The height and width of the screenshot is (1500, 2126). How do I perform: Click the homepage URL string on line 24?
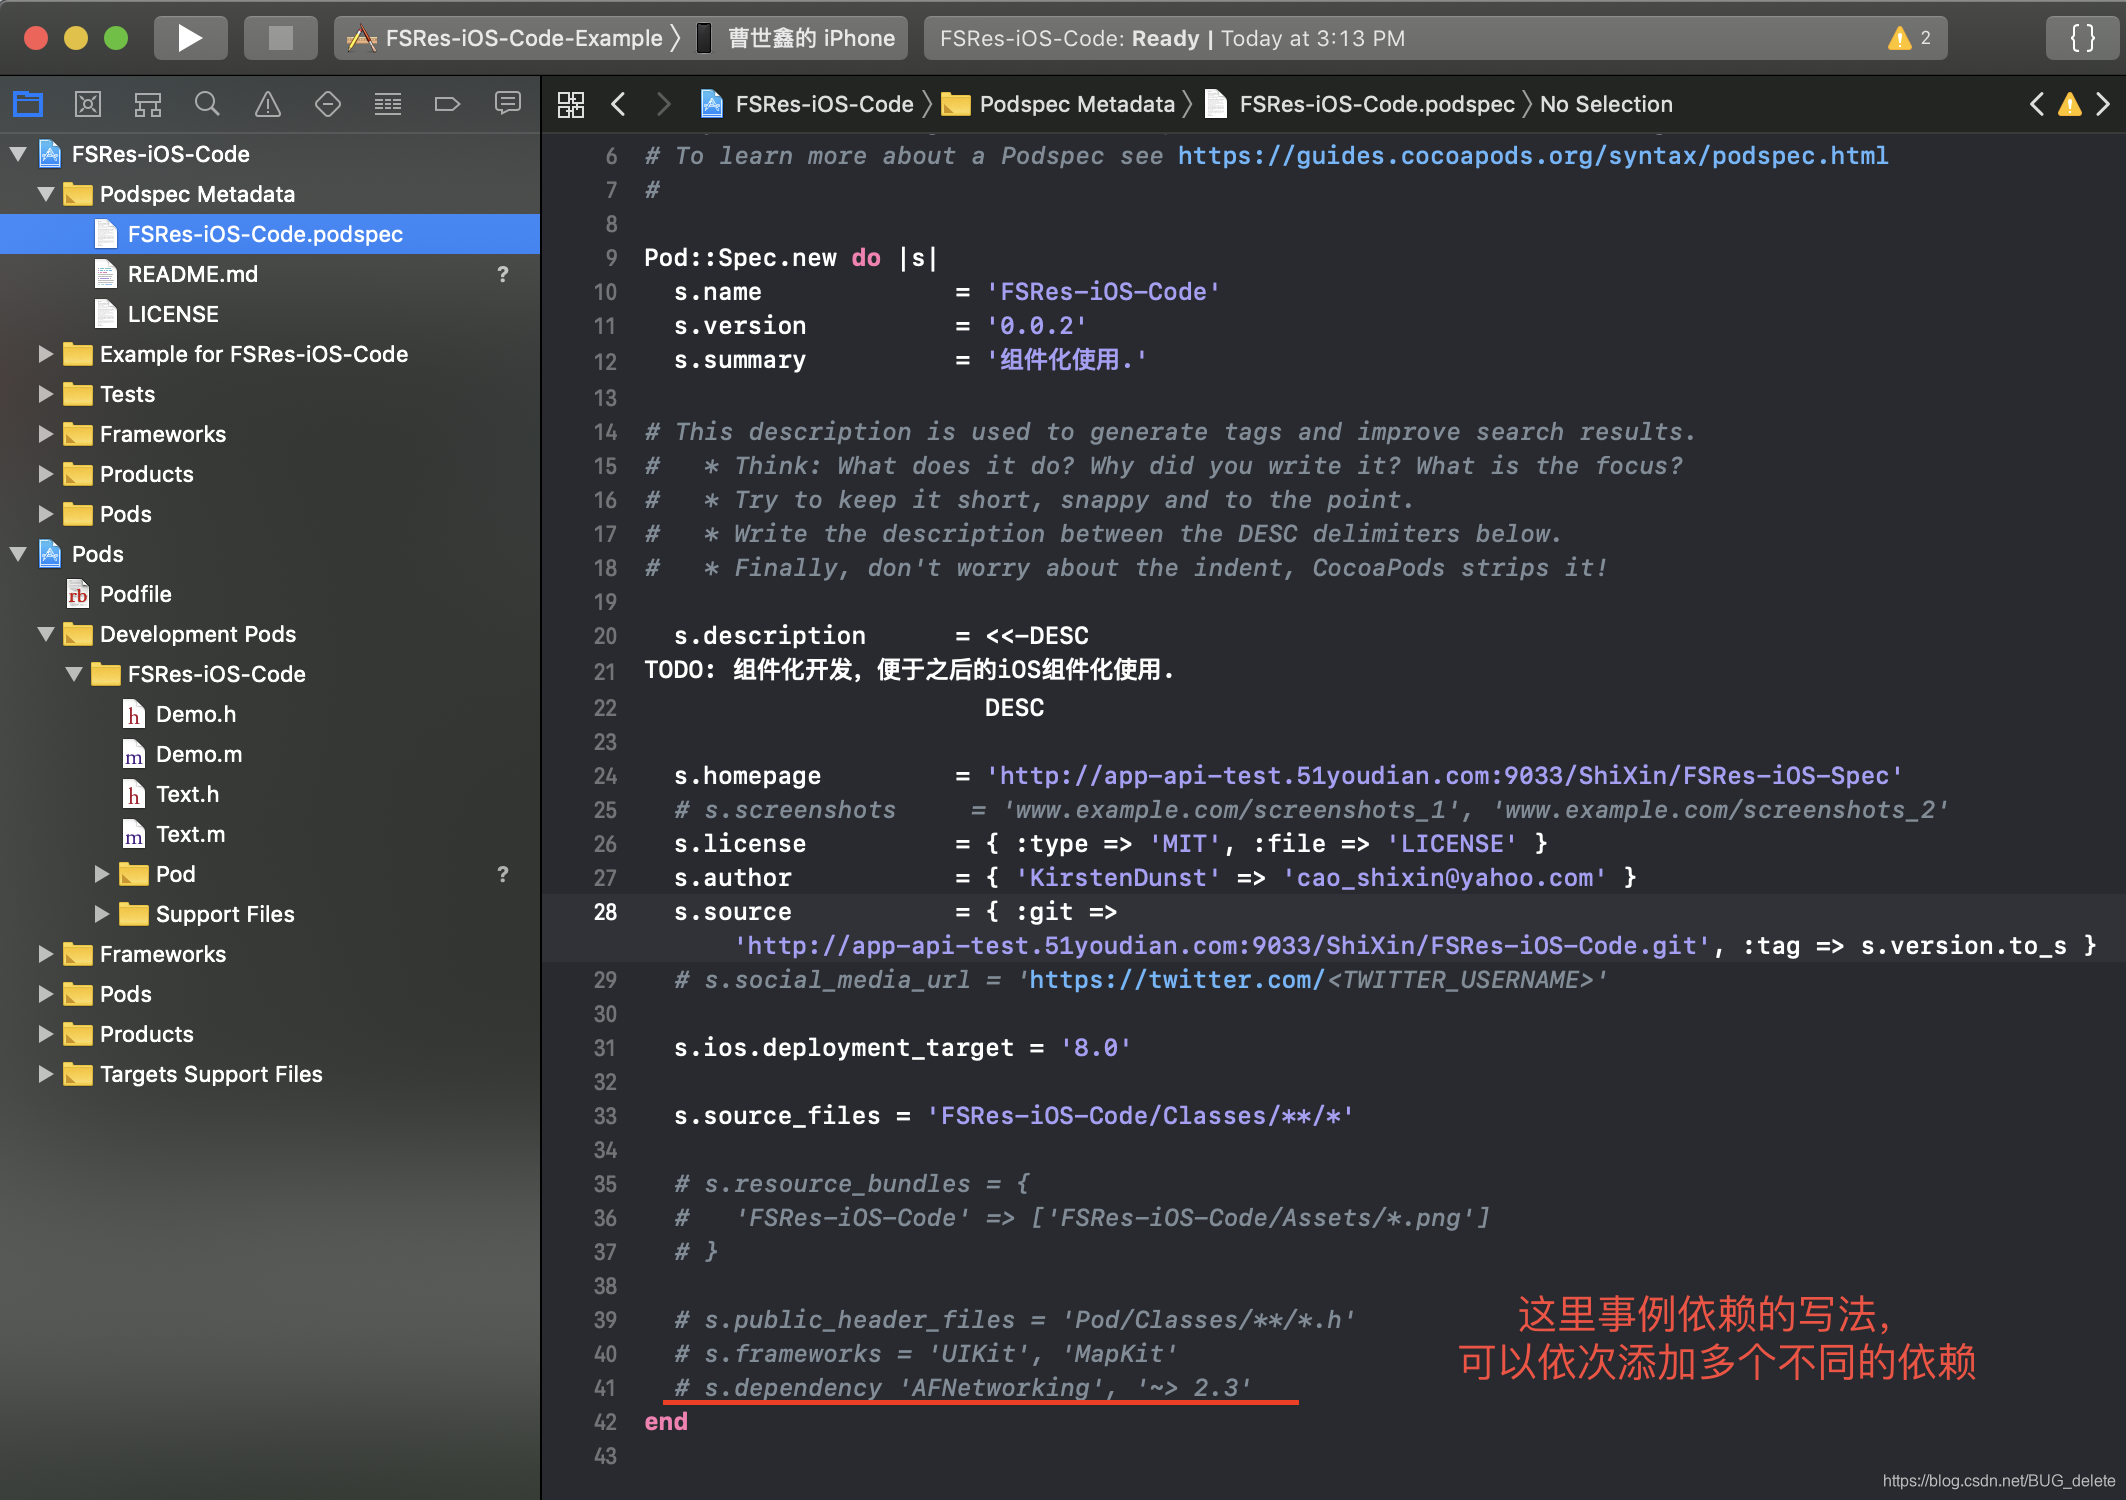click(x=1444, y=776)
